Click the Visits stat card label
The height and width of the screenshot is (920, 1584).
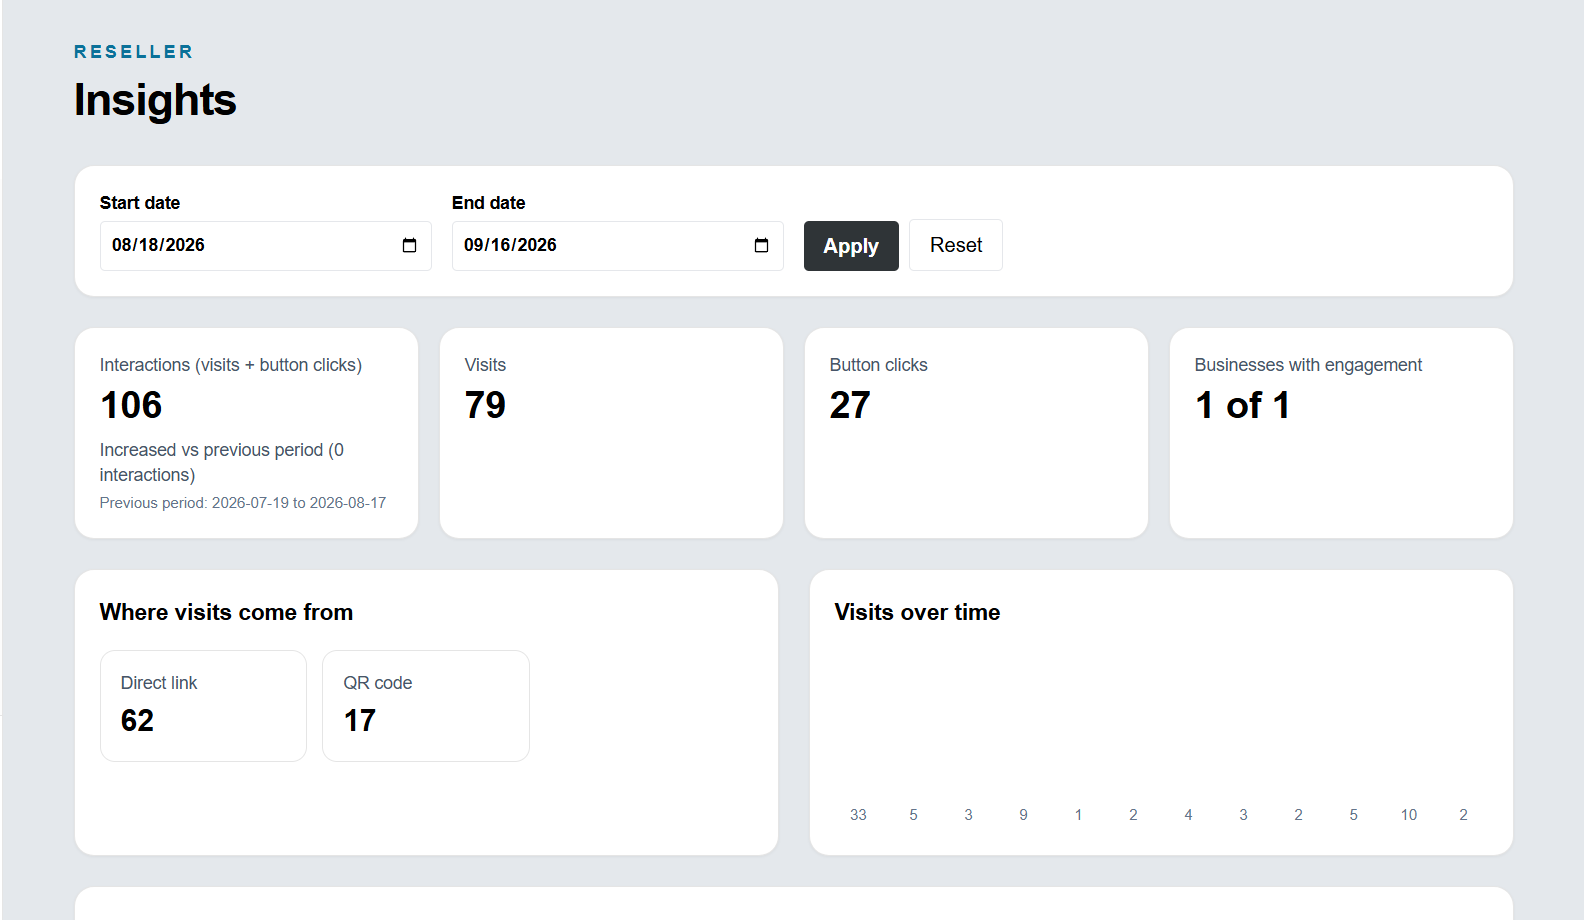click(x=485, y=365)
